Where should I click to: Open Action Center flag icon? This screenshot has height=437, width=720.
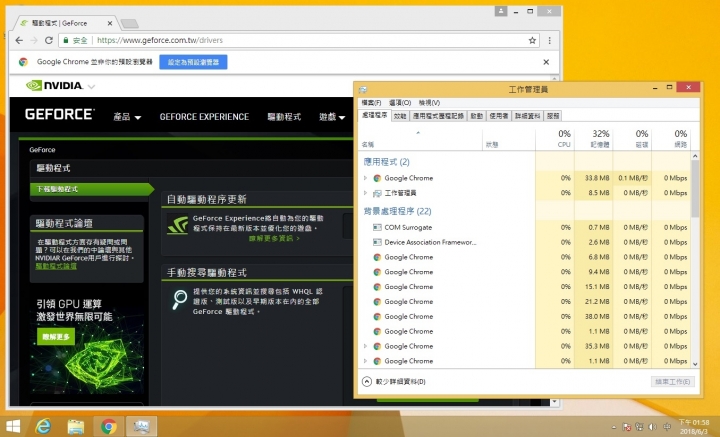click(x=627, y=427)
